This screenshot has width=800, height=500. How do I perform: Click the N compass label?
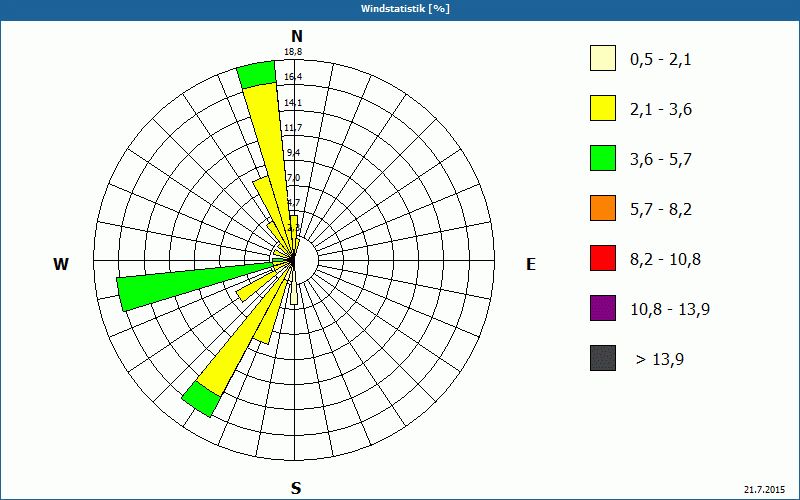point(297,36)
